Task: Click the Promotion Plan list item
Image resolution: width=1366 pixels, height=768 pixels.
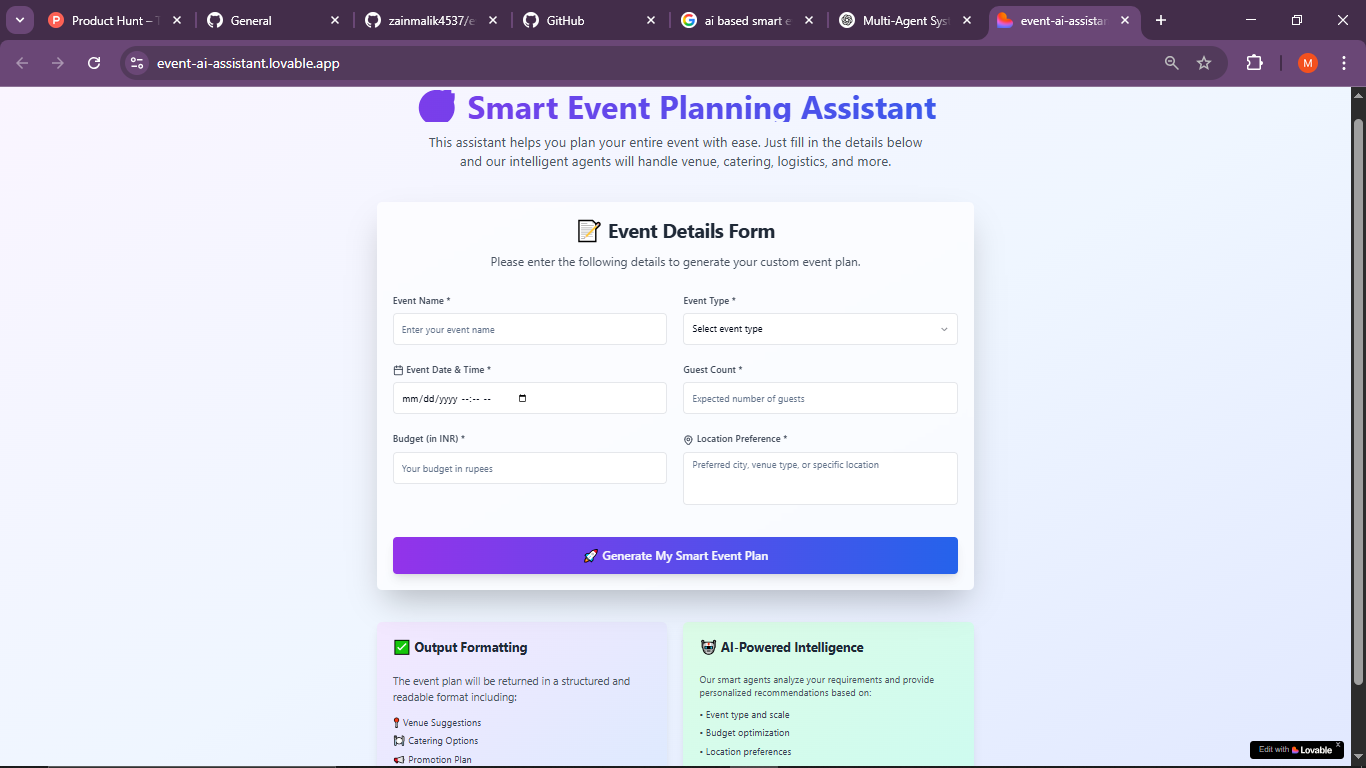Action: [x=432, y=759]
